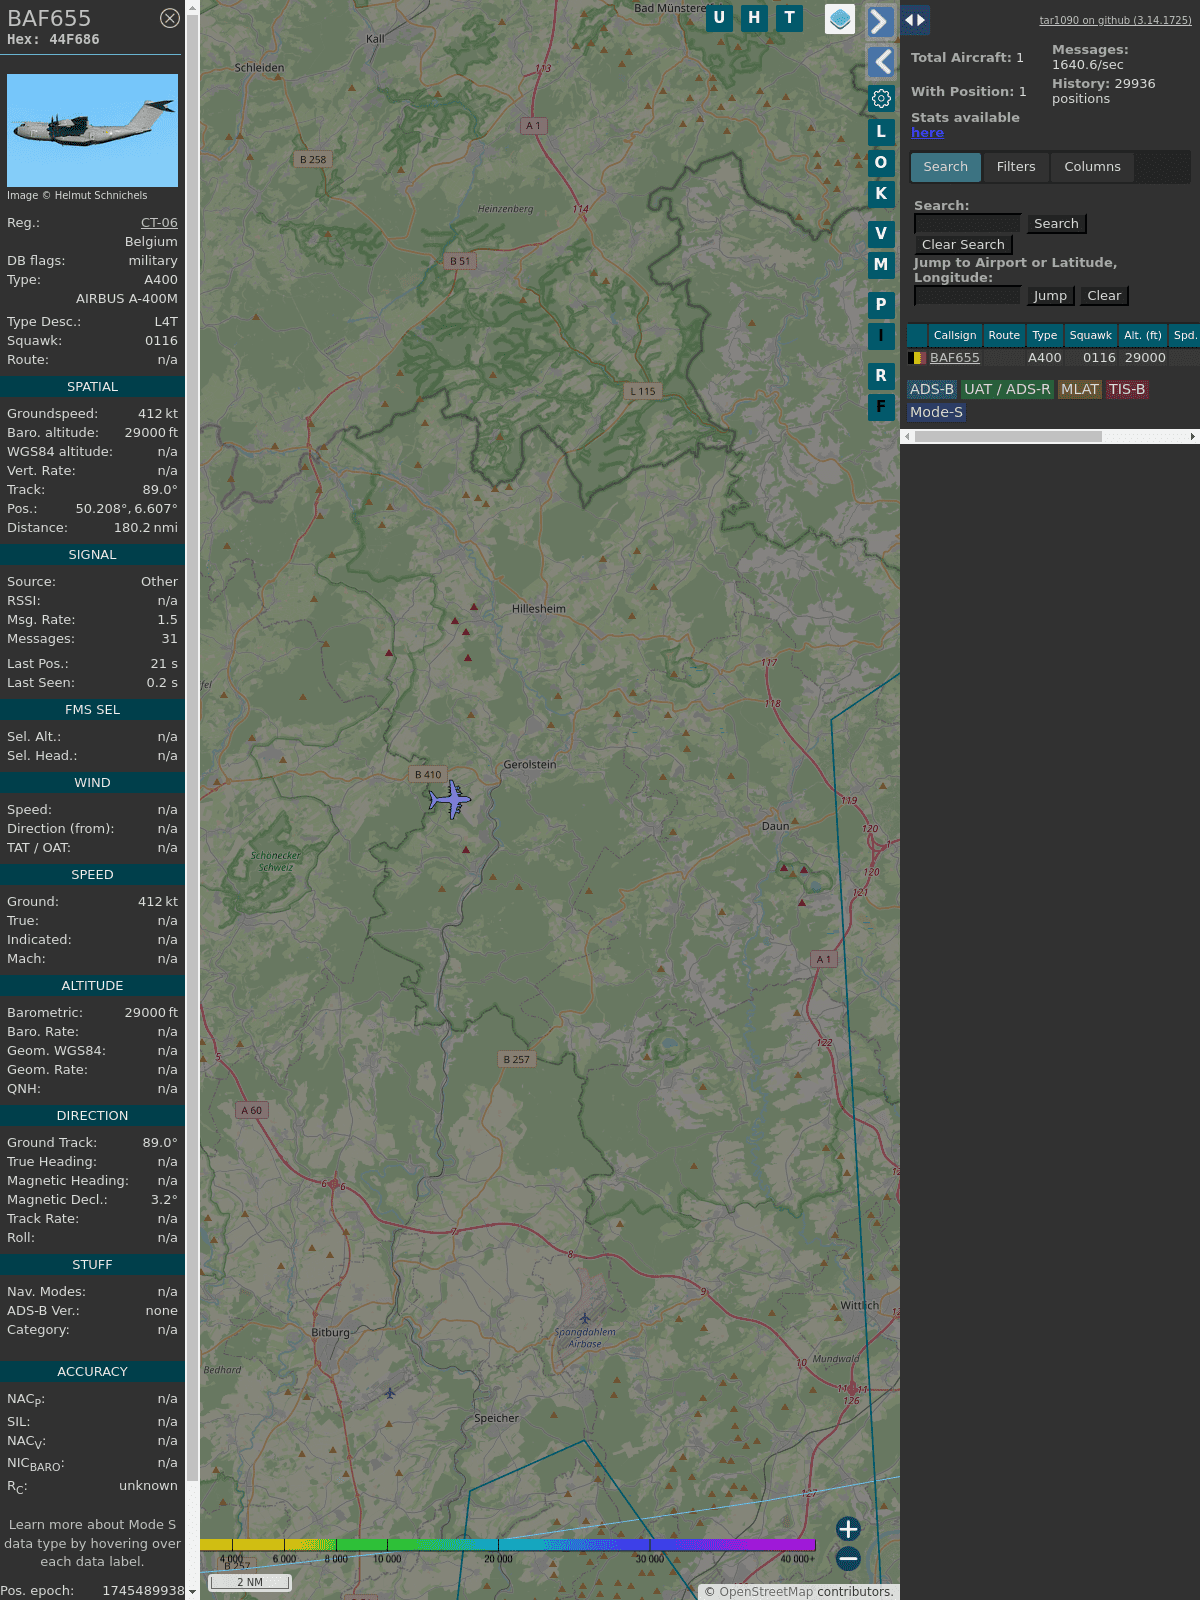
Task: Zoom out the map with minus button
Action: pyautogui.click(x=848, y=1558)
